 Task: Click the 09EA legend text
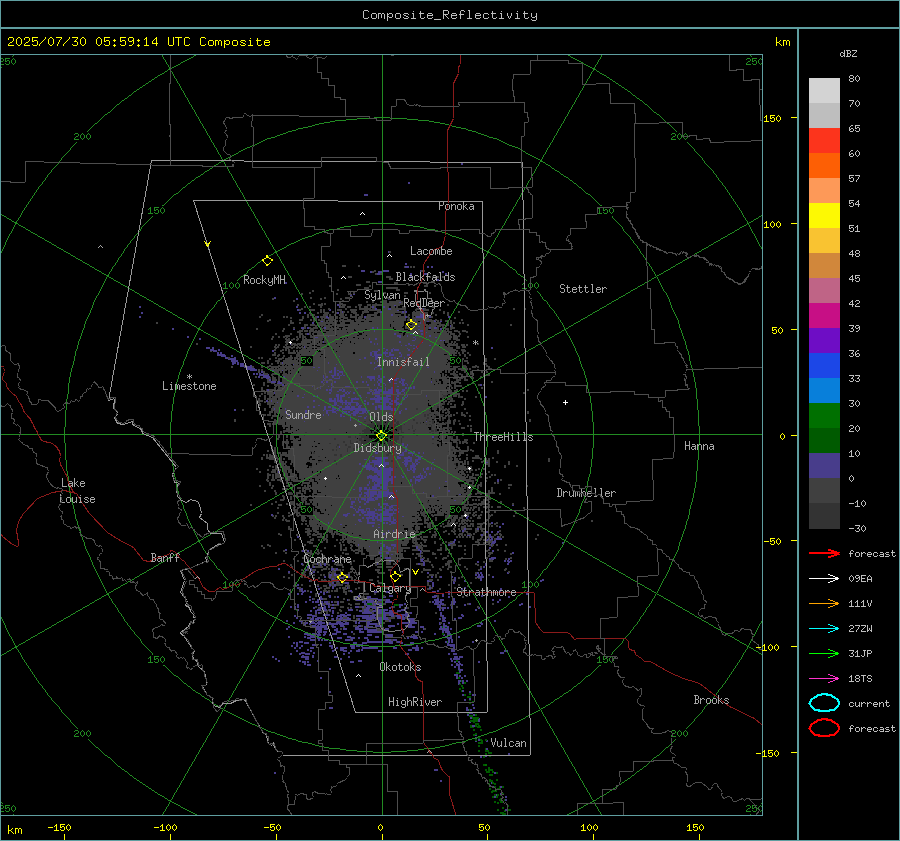point(860,579)
